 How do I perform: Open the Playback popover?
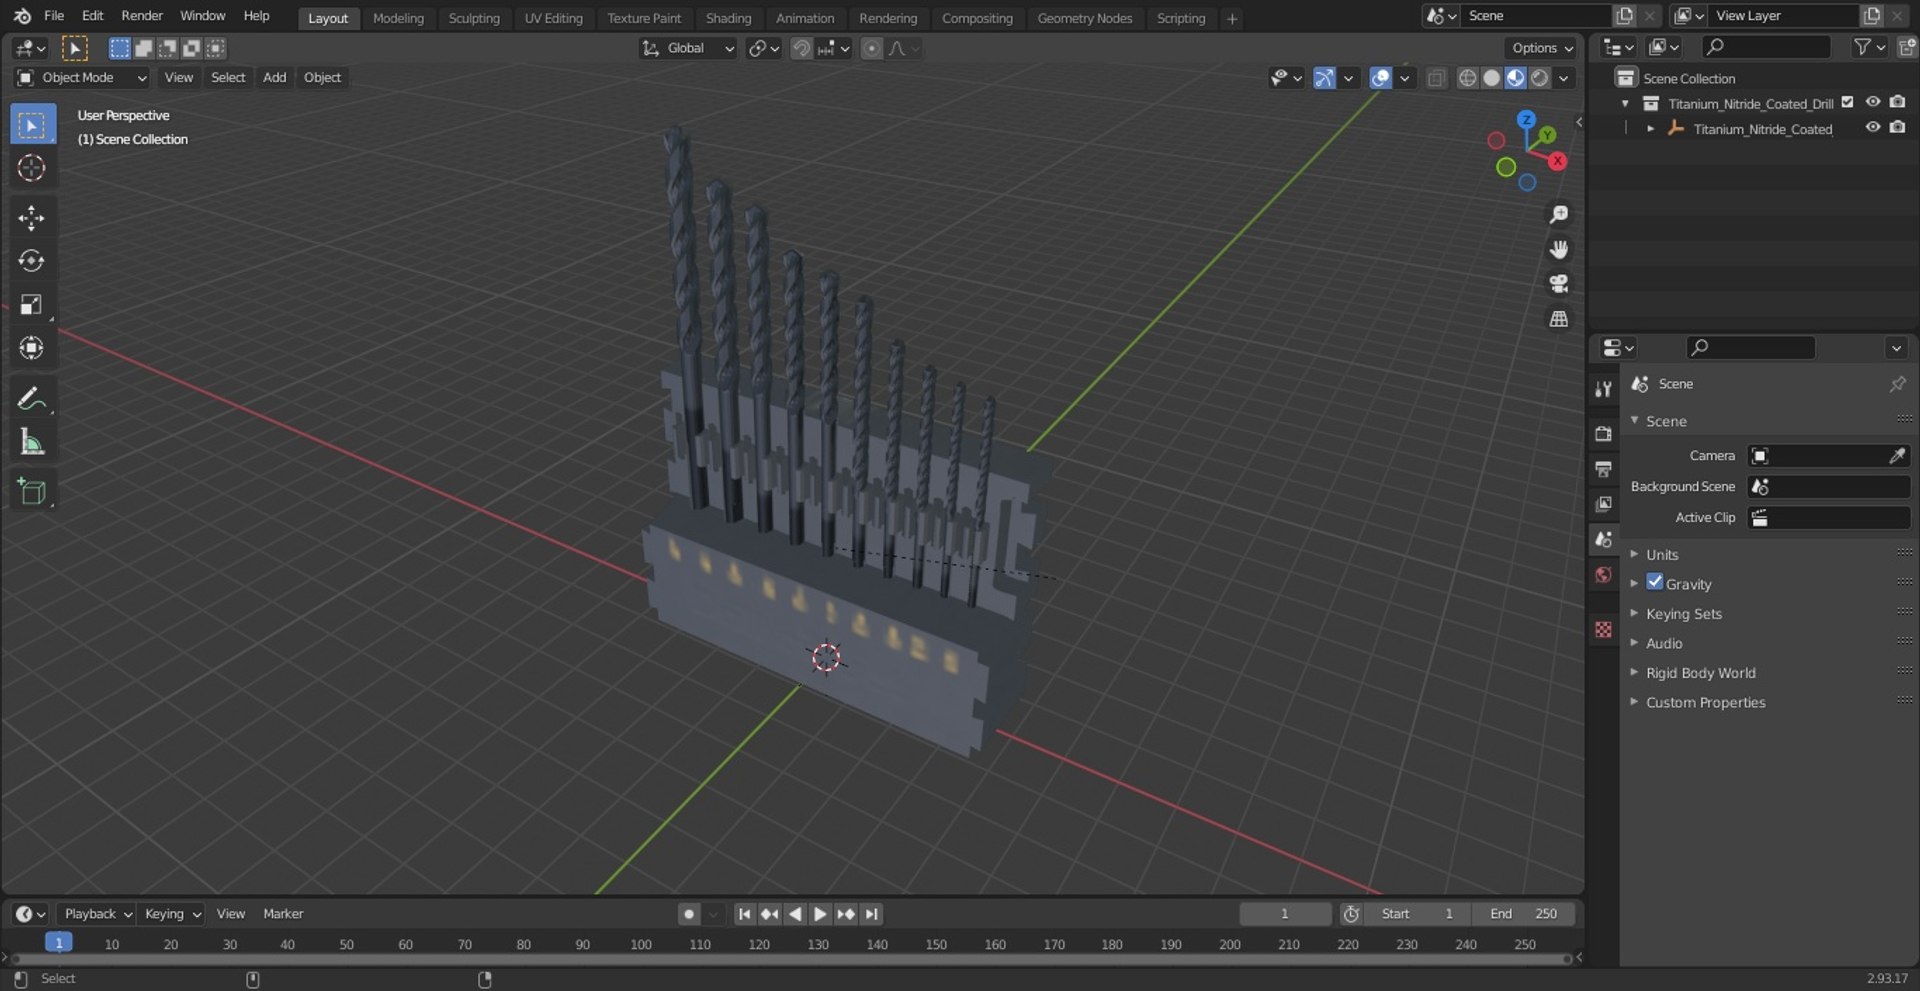[x=97, y=914]
